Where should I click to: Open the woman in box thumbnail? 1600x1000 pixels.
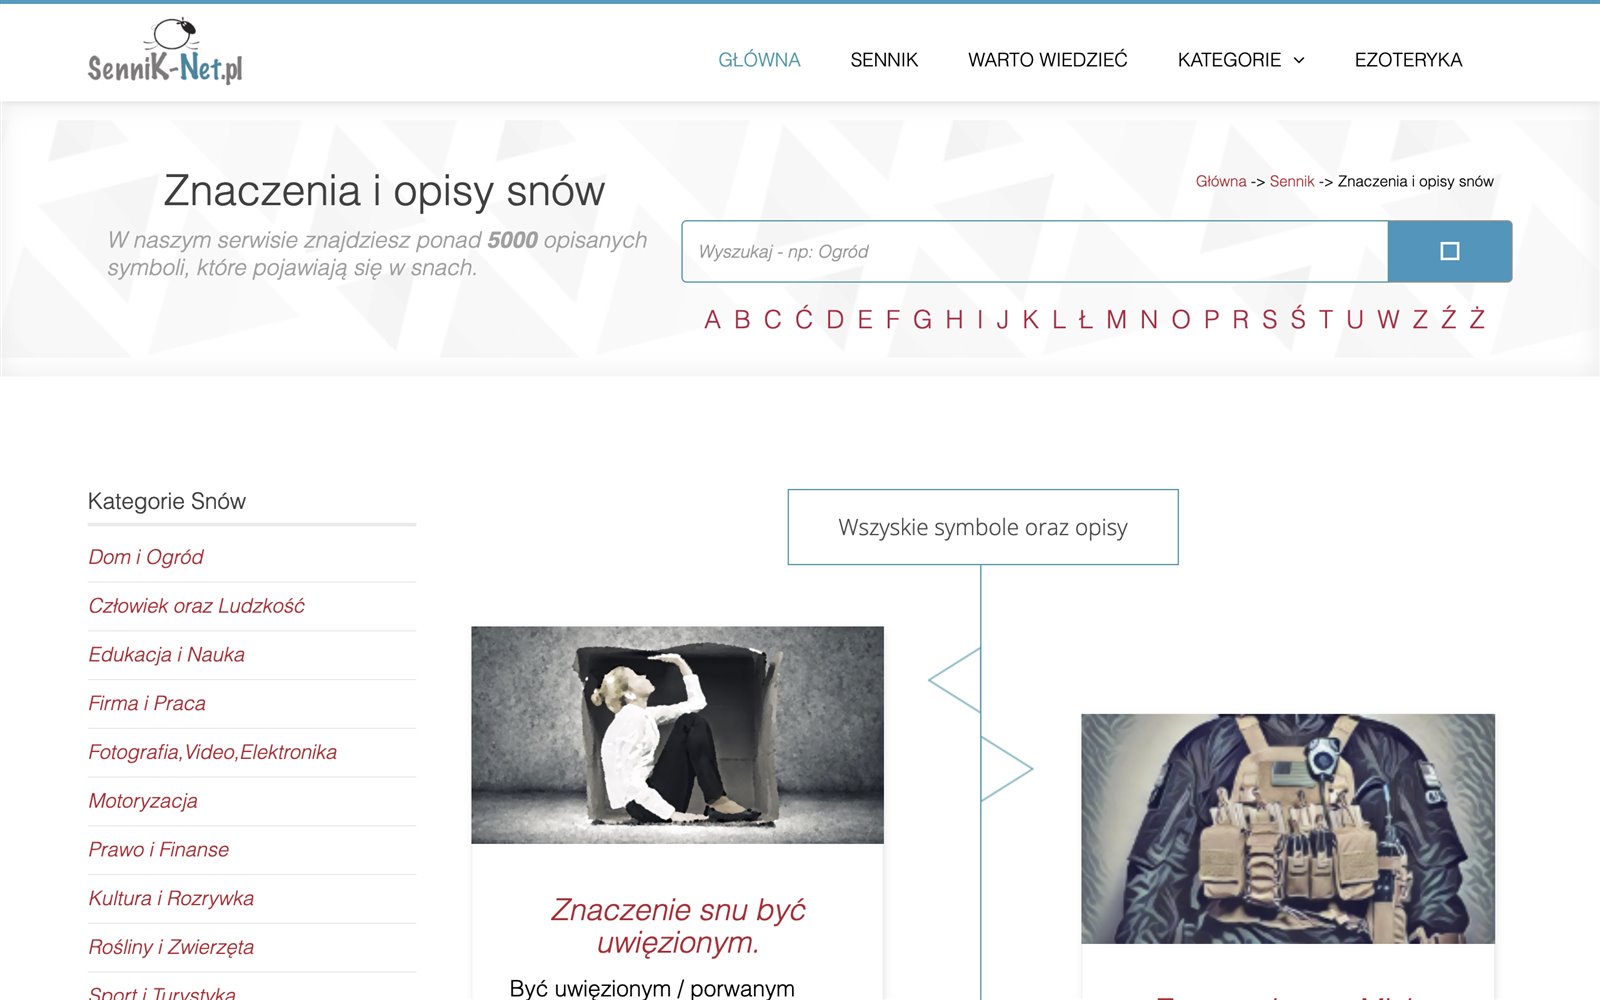point(678,735)
